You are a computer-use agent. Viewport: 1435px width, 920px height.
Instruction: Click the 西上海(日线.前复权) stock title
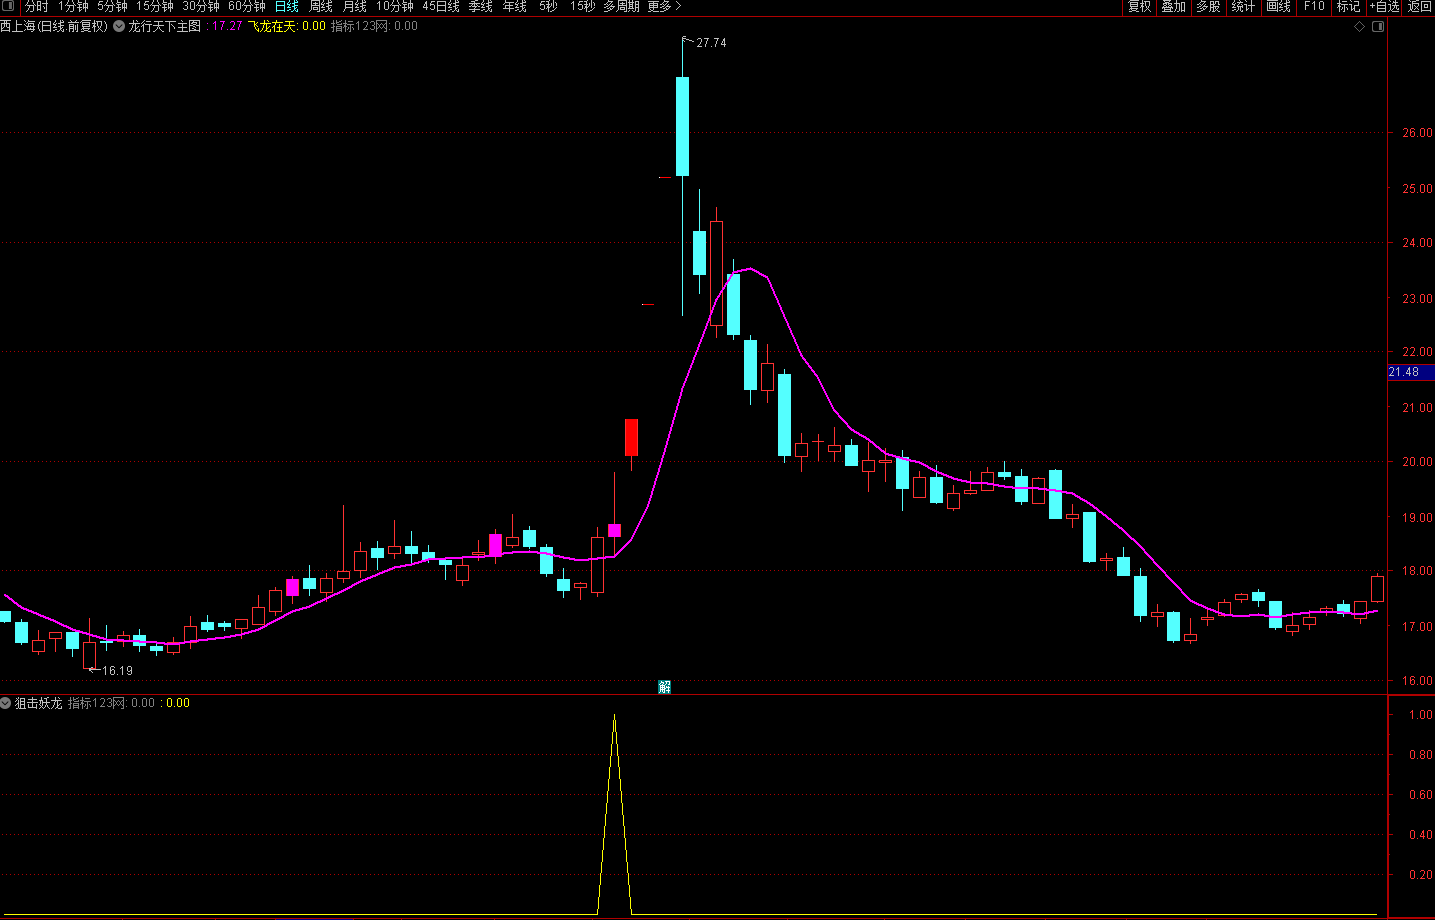point(54,27)
